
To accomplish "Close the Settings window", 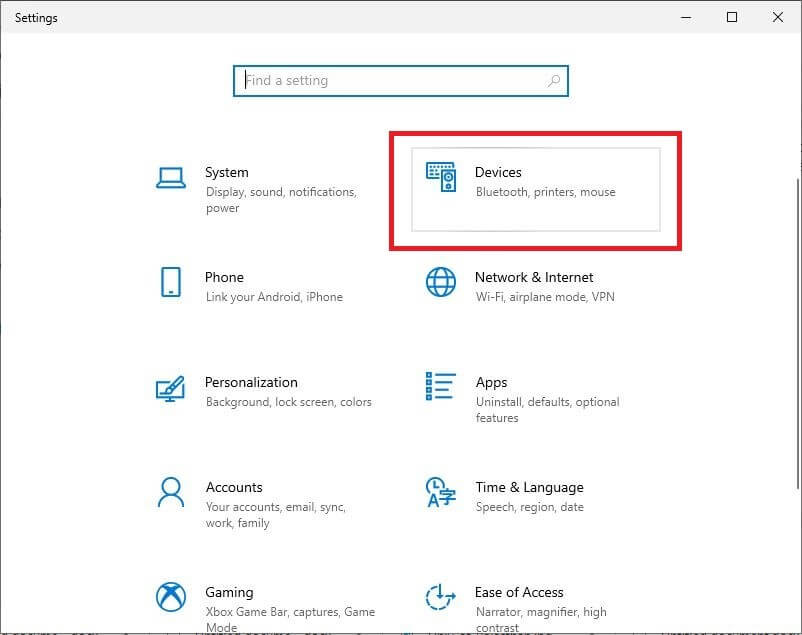I will 778,17.
